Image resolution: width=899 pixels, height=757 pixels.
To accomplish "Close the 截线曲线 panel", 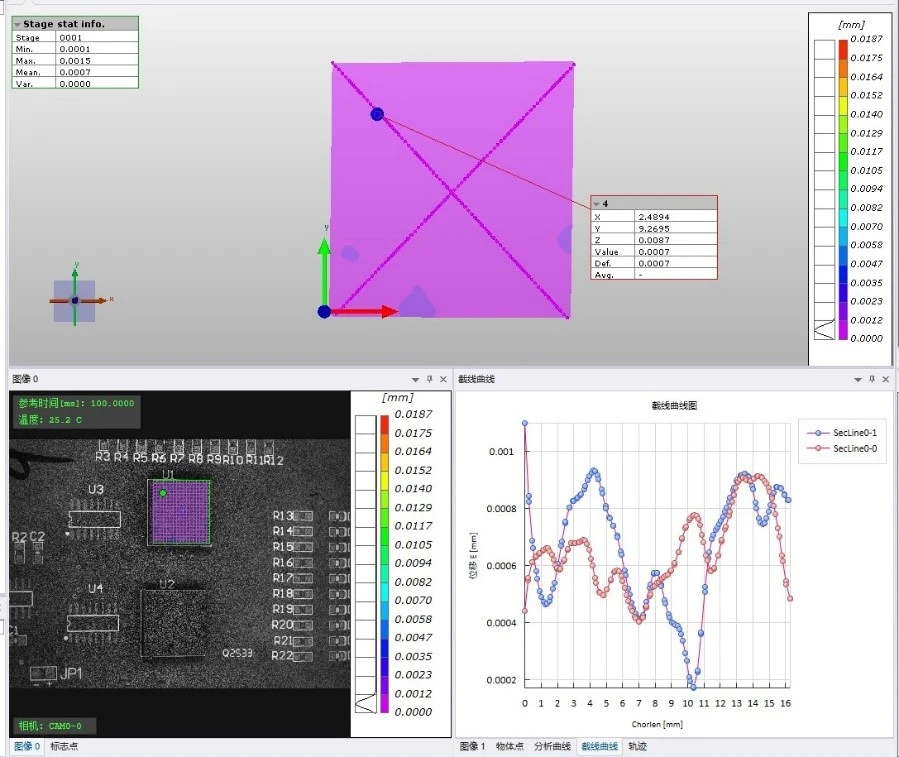I will 886,379.
